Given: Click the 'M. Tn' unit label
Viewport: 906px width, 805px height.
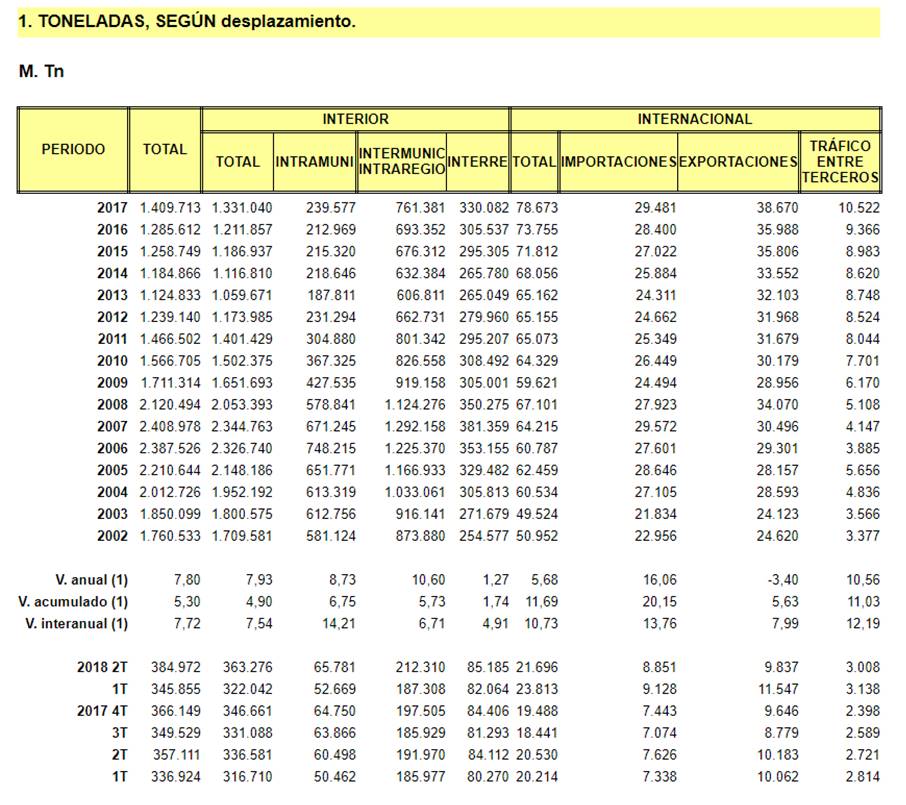Looking at the screenshot, I should (x=41, y=72).
